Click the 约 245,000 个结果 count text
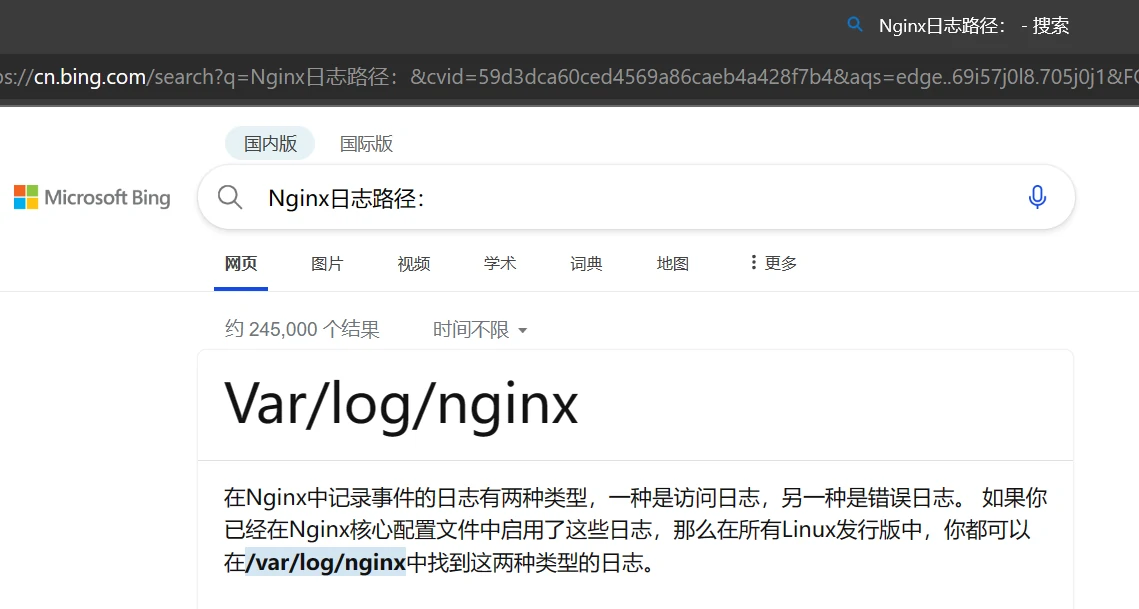 (302, 329)
